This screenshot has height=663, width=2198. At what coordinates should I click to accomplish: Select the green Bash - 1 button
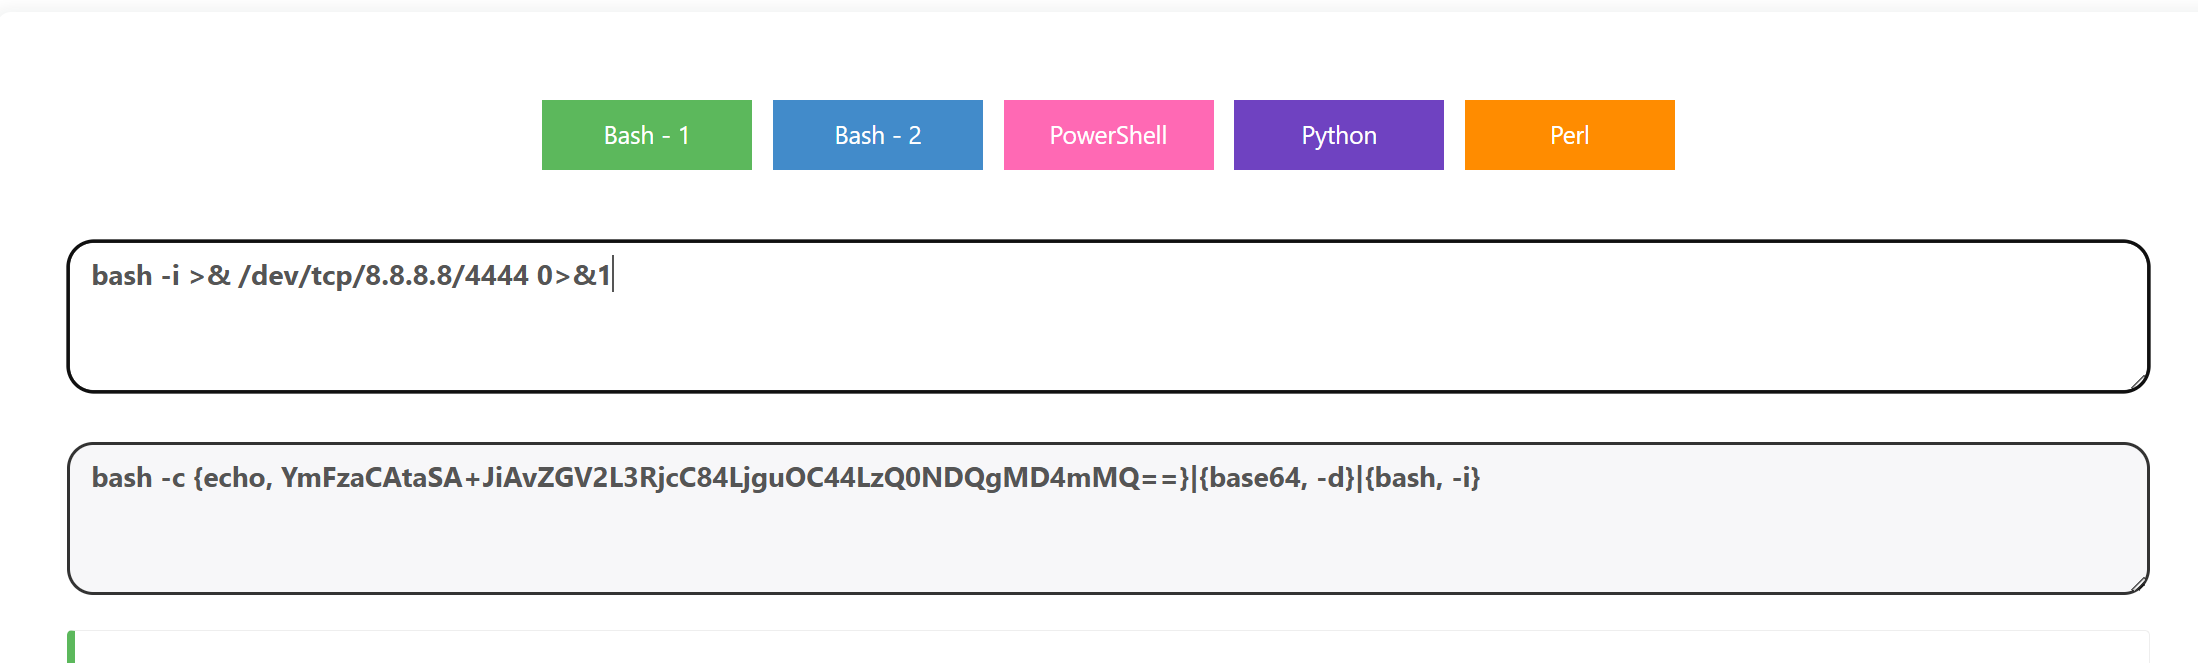click(x=647, y=135)
